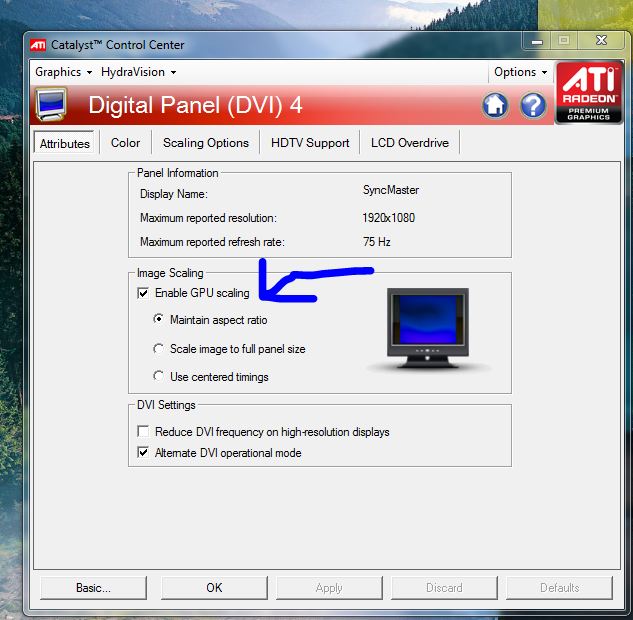Select Use centered timings option
The image size is (633, 620).
159,376
